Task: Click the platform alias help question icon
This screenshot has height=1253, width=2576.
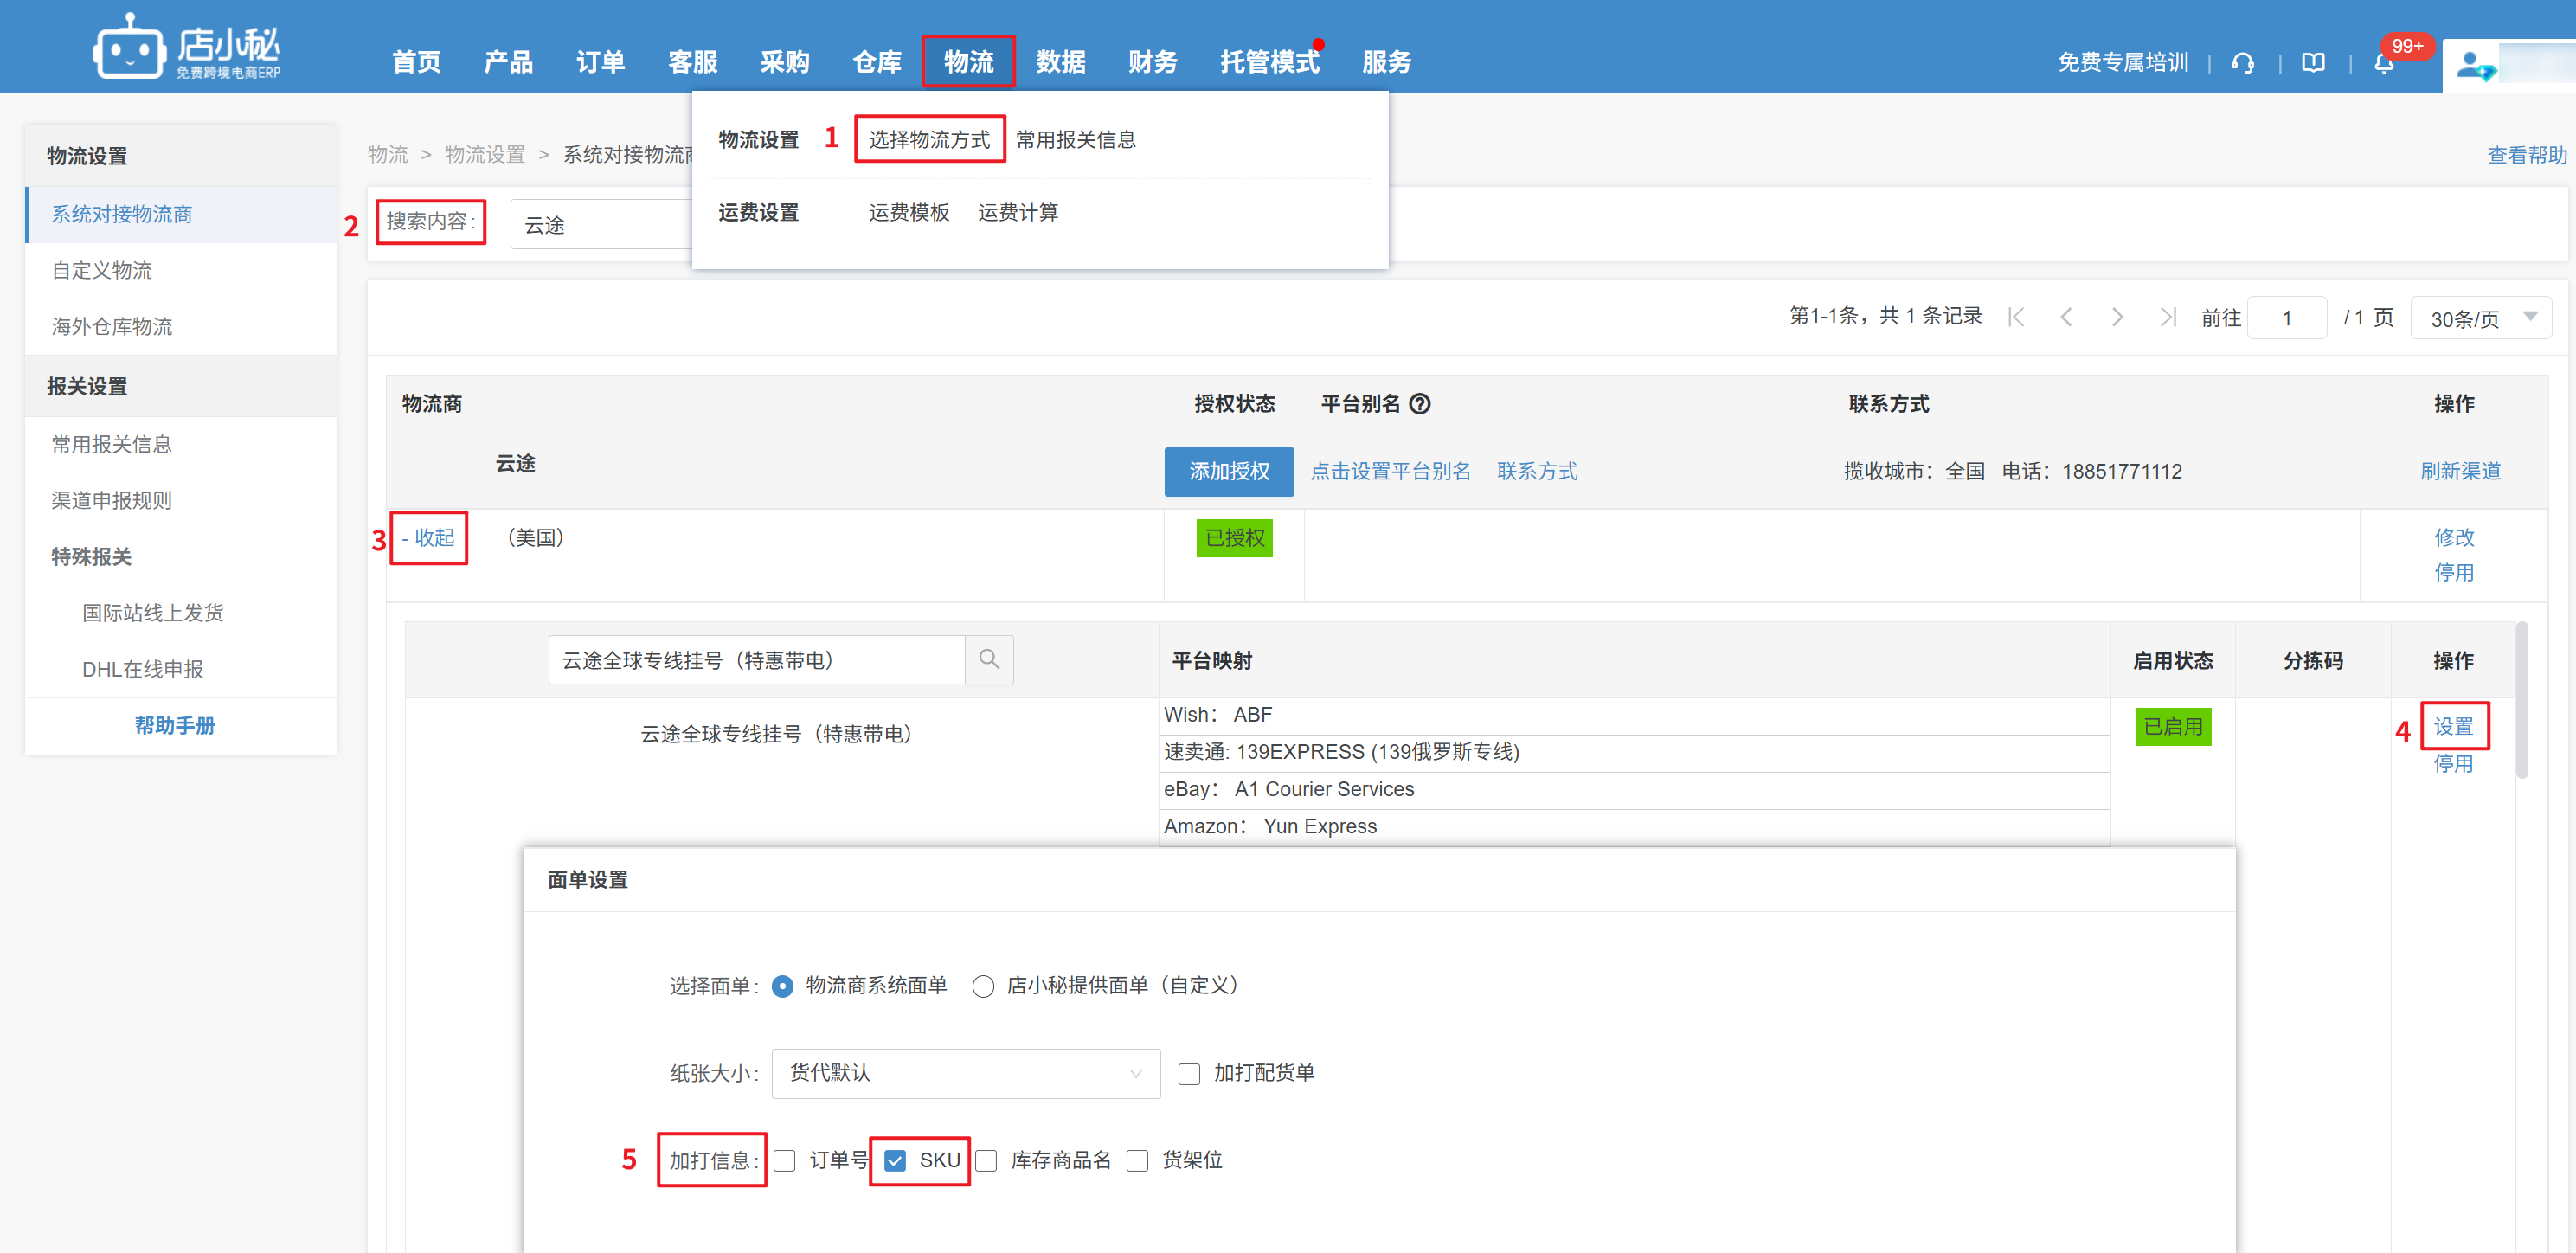Action: tap(1419, 404)
